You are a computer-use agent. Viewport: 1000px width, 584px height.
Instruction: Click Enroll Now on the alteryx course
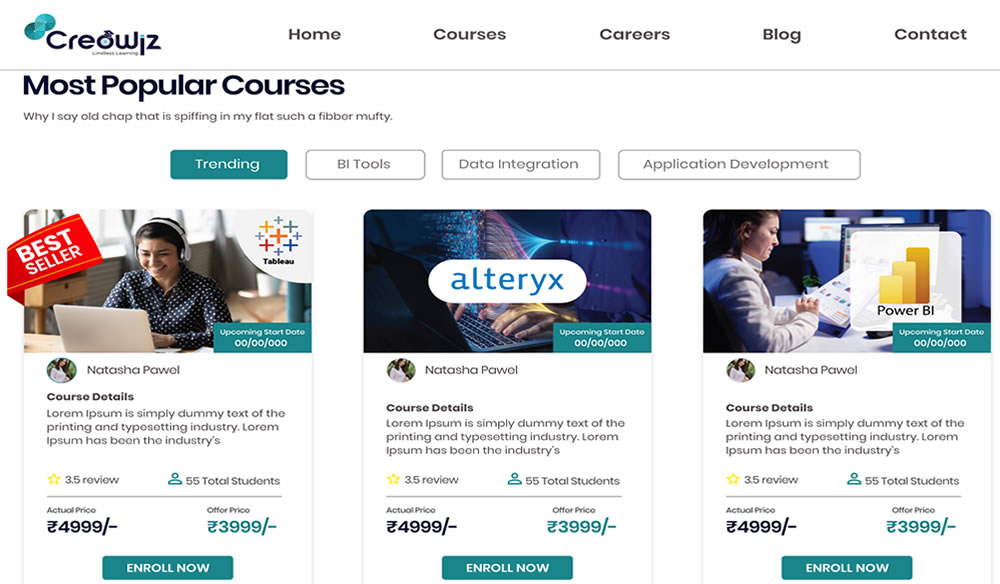(x=507, y=567)
